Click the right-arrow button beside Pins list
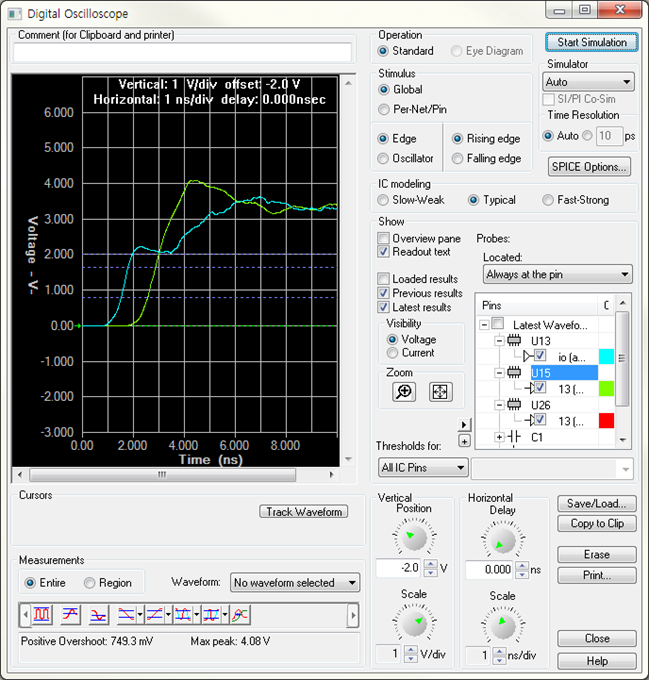649x680 pixels. pyautogui.click(x=464, y=425)
